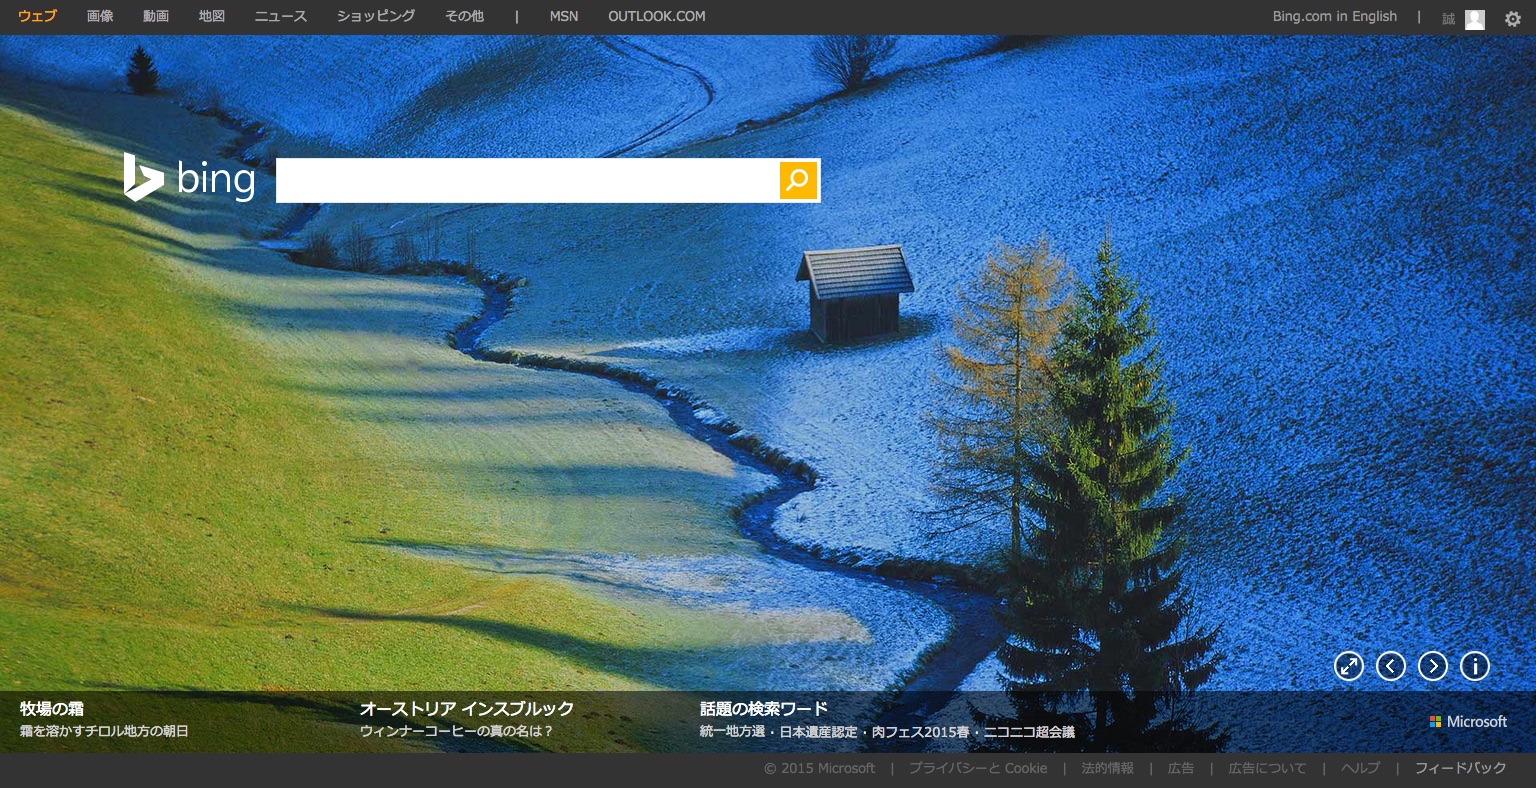
Task: Expand the background image to full screen
Action: (1349, 666)
